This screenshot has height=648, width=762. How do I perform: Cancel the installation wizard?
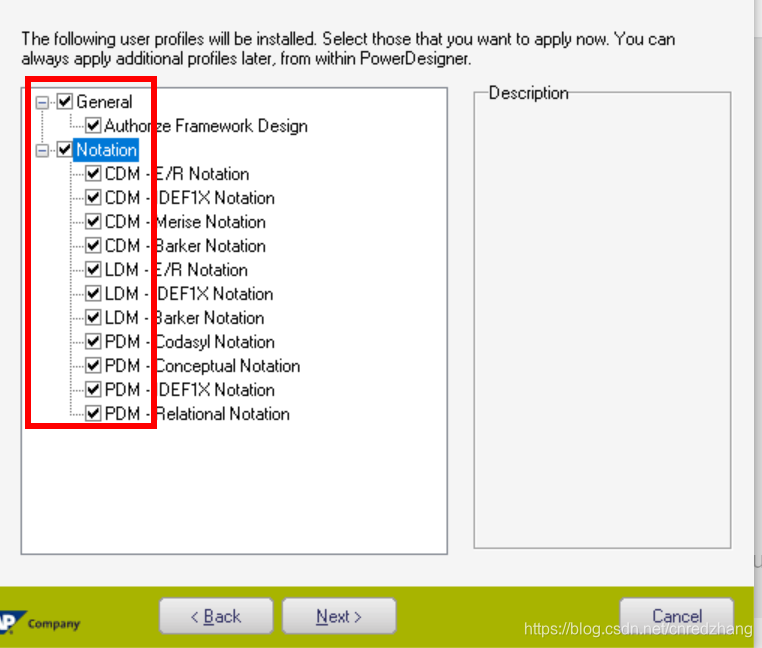676,616
